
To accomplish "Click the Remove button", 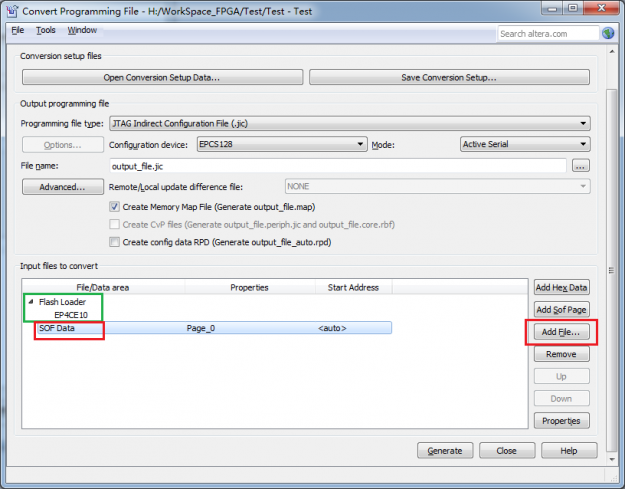I will point(561,354).
